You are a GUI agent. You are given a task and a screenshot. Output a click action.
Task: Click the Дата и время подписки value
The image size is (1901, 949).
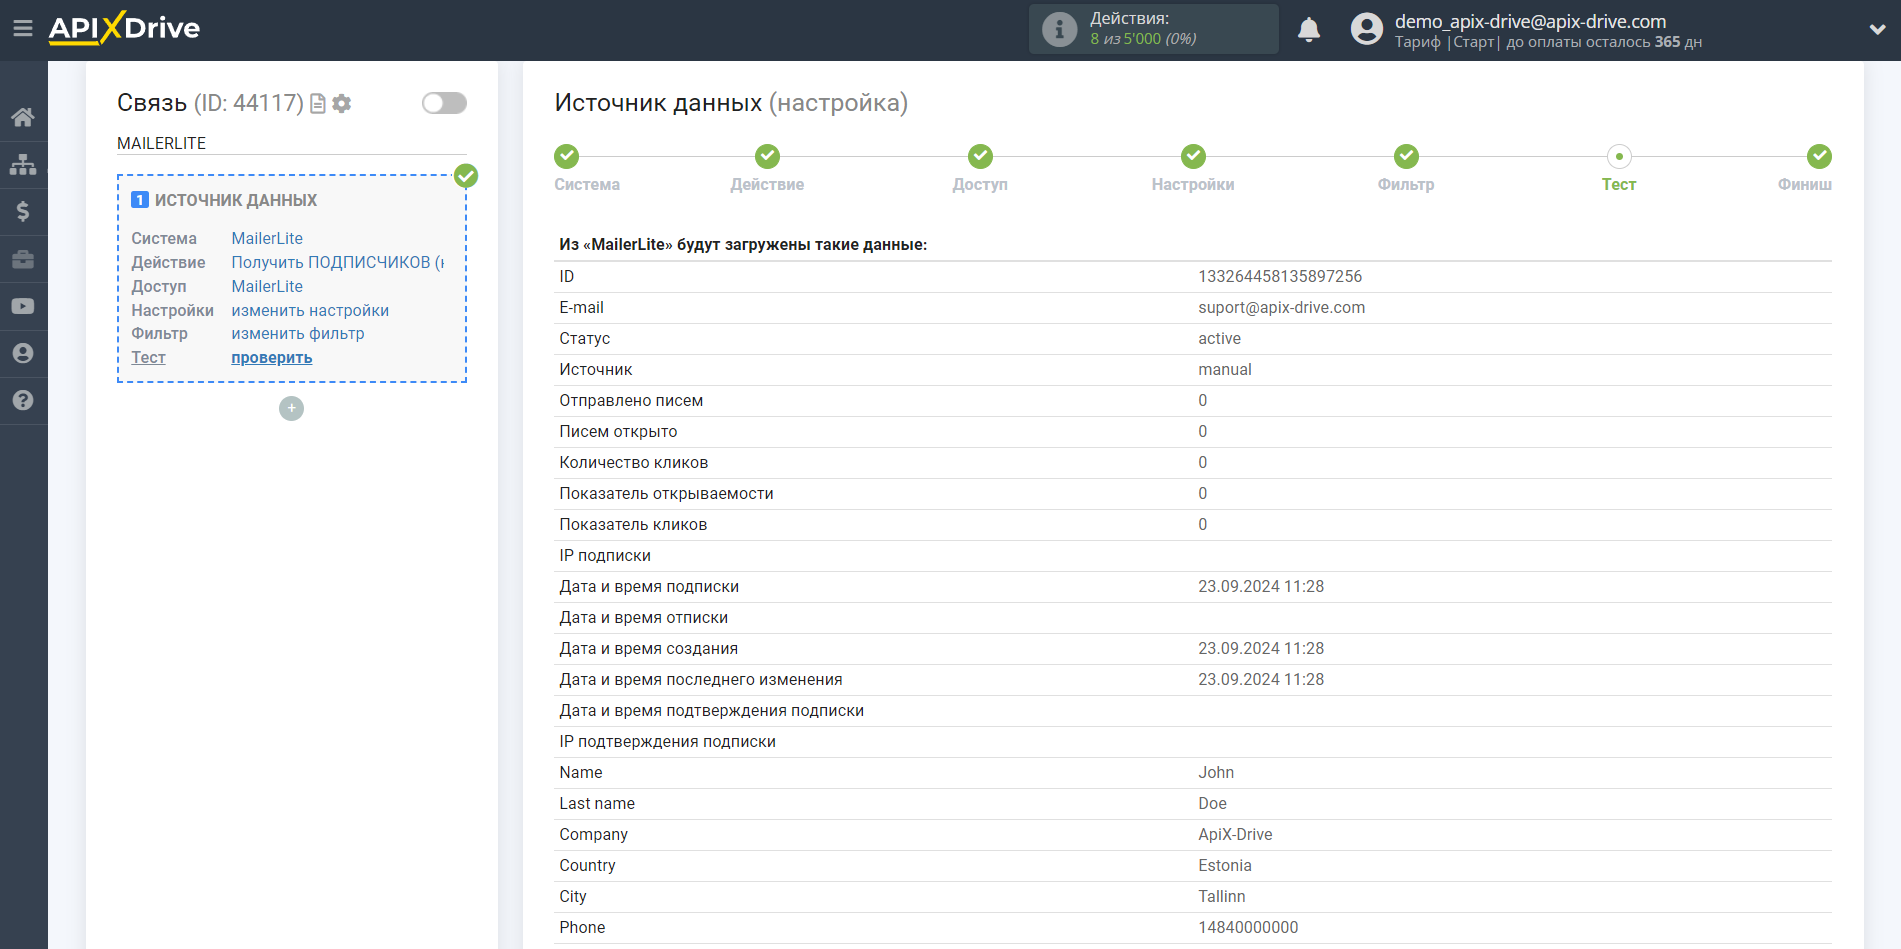[x=1261, y=586]
